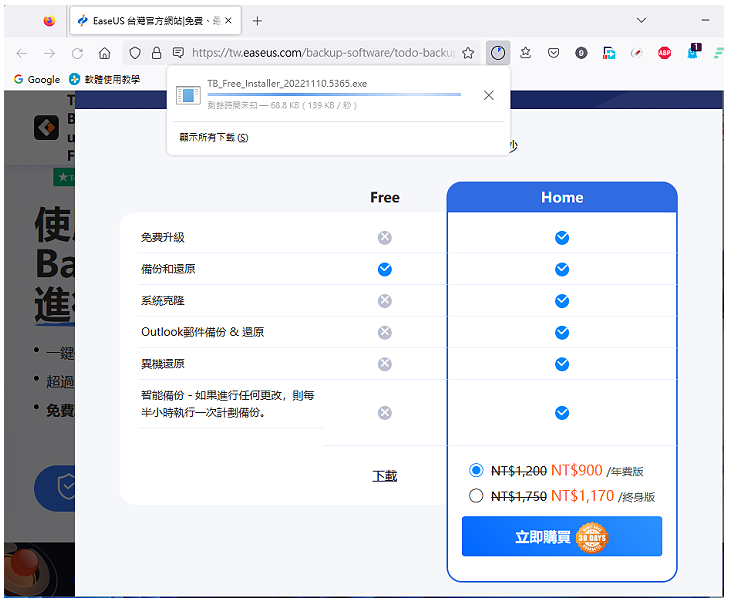Click 顯示所有下載 to show all downloads
730x604 pixels.
pos(214,138)
